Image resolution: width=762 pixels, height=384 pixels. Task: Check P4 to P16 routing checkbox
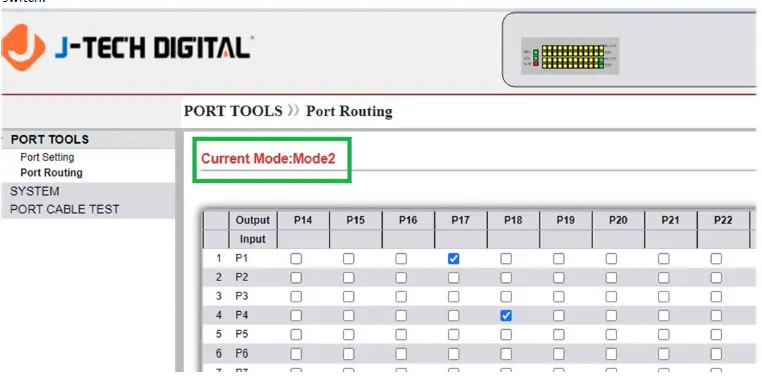tap(401, 315)
